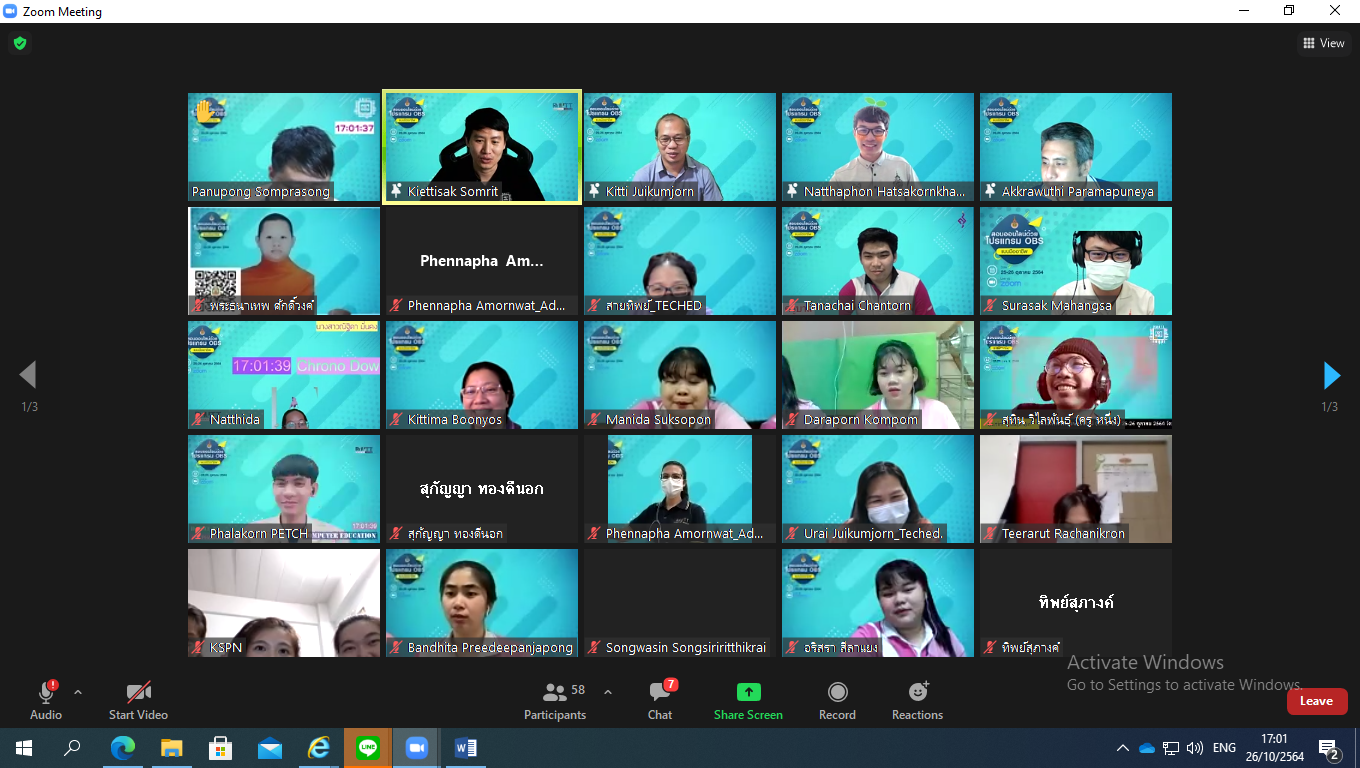Select Panupong Somprasong's video tile
Viewport: 1360px width, 768px height.
(x=284, y=147)
